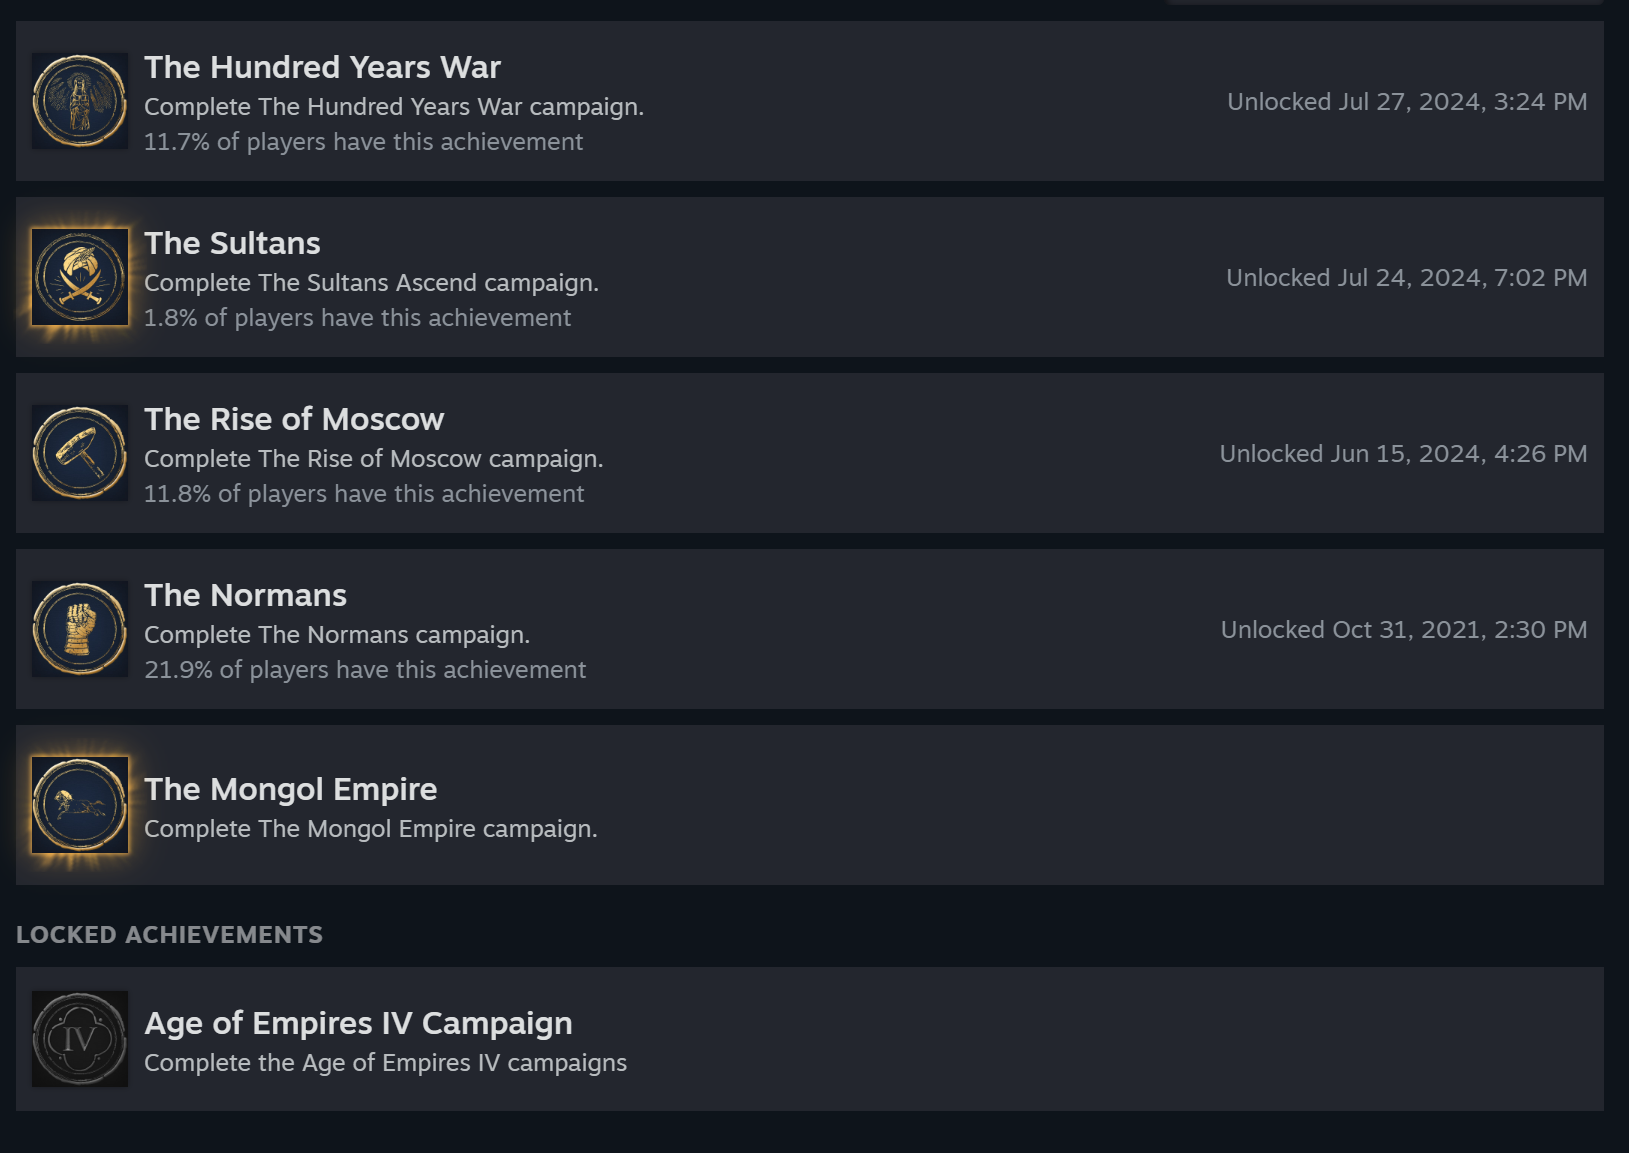Image resolution: width=1629 pixels, height=1153 pixels.
Task: Click the Oct 31, 2021 unlock timestamp
Action: (1403, 630)
